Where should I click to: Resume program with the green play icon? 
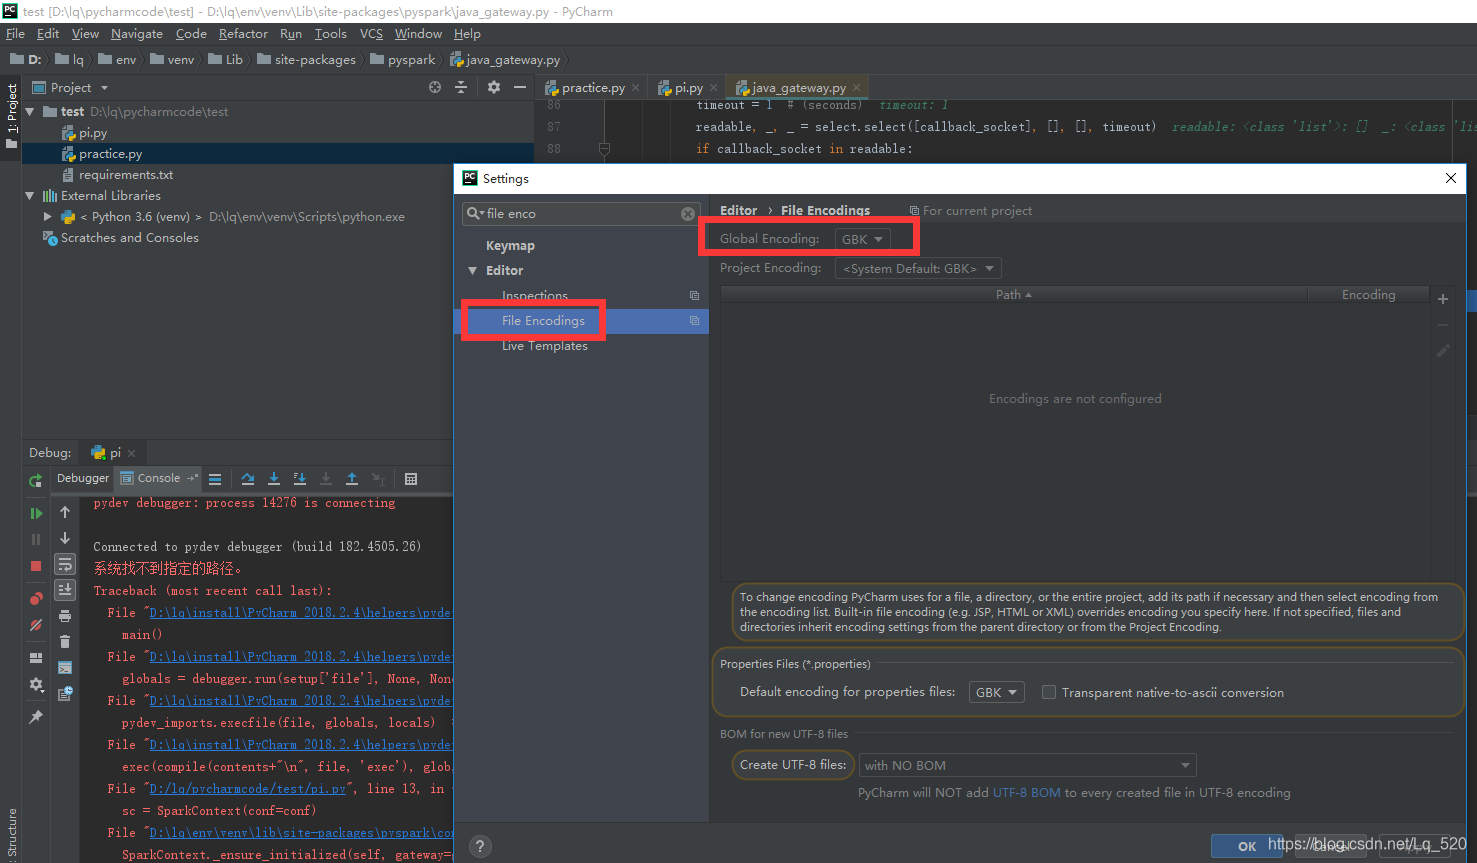[x=36, y=513]
